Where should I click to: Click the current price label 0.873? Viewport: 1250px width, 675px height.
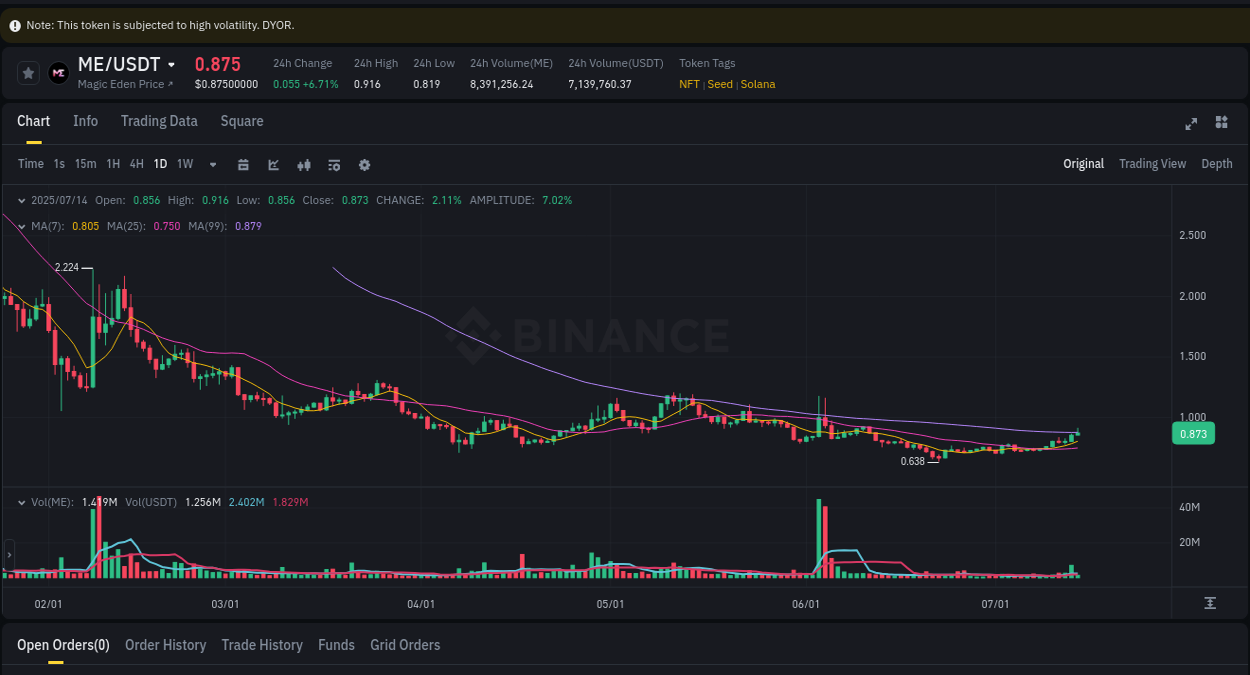1193,433
